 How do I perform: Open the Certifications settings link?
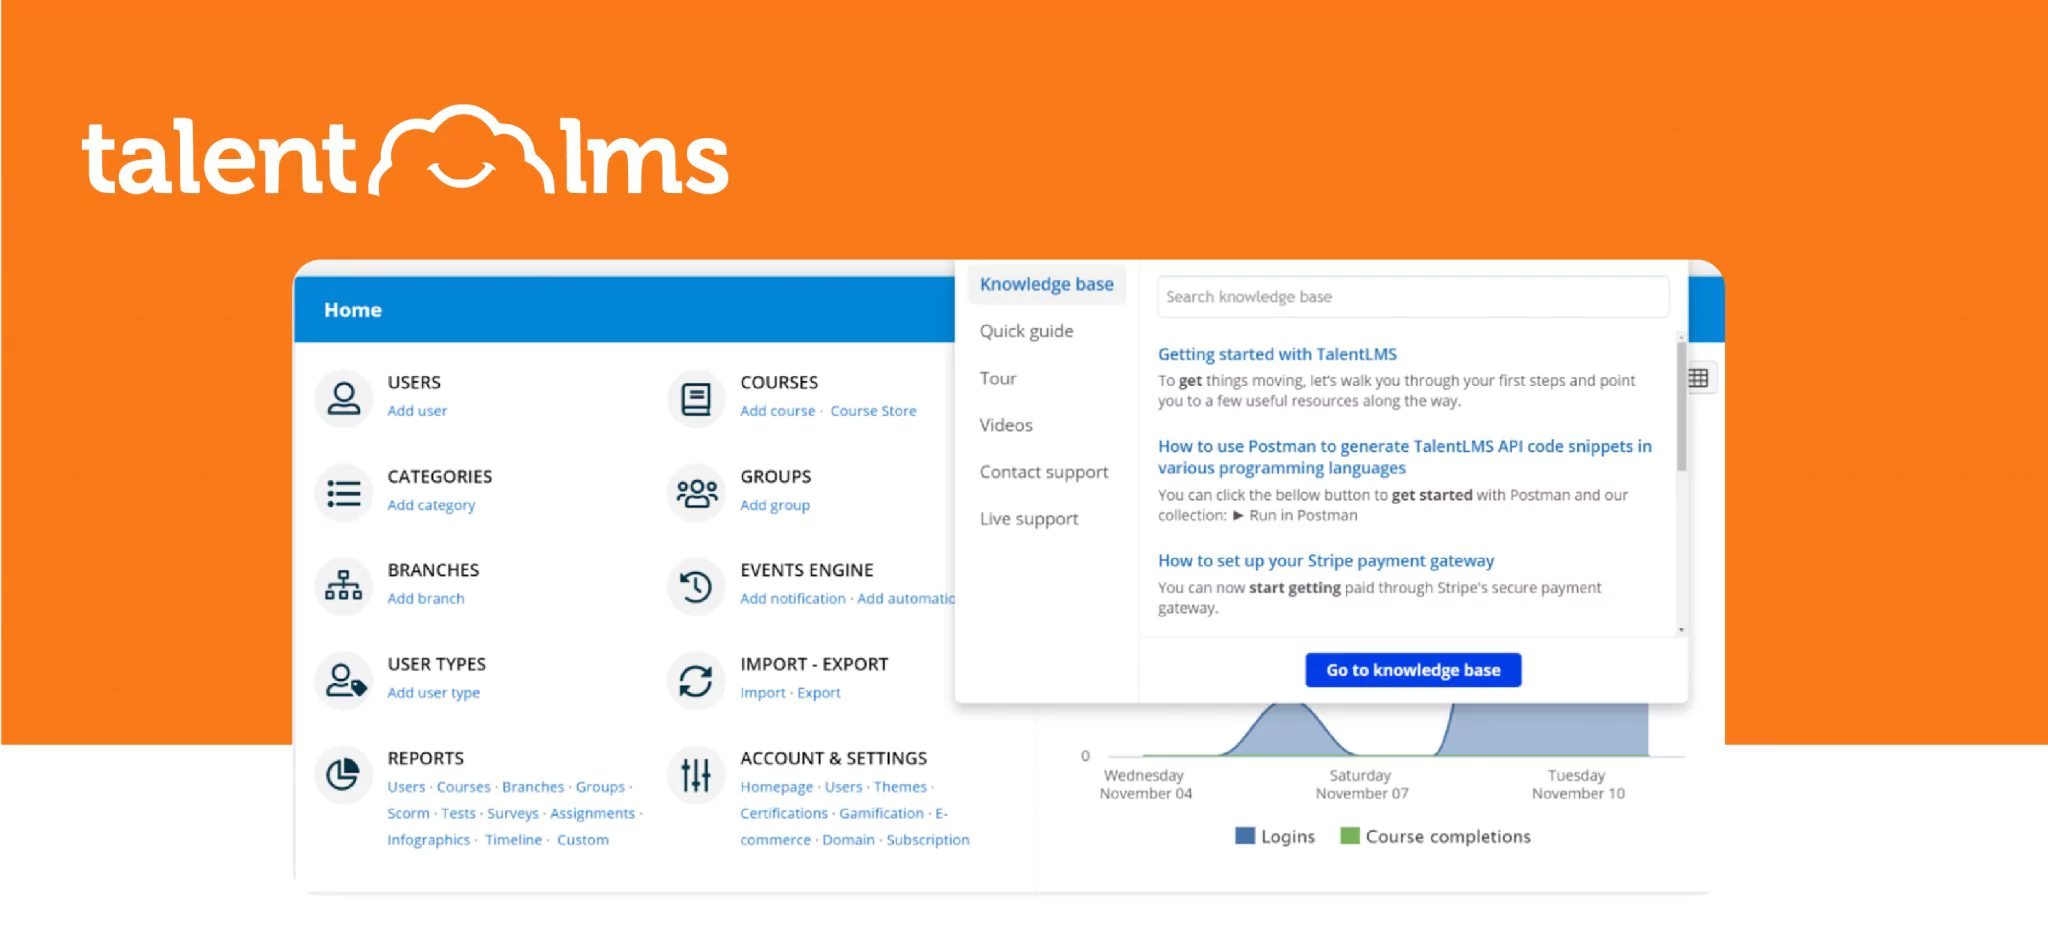tap(784, 814)
